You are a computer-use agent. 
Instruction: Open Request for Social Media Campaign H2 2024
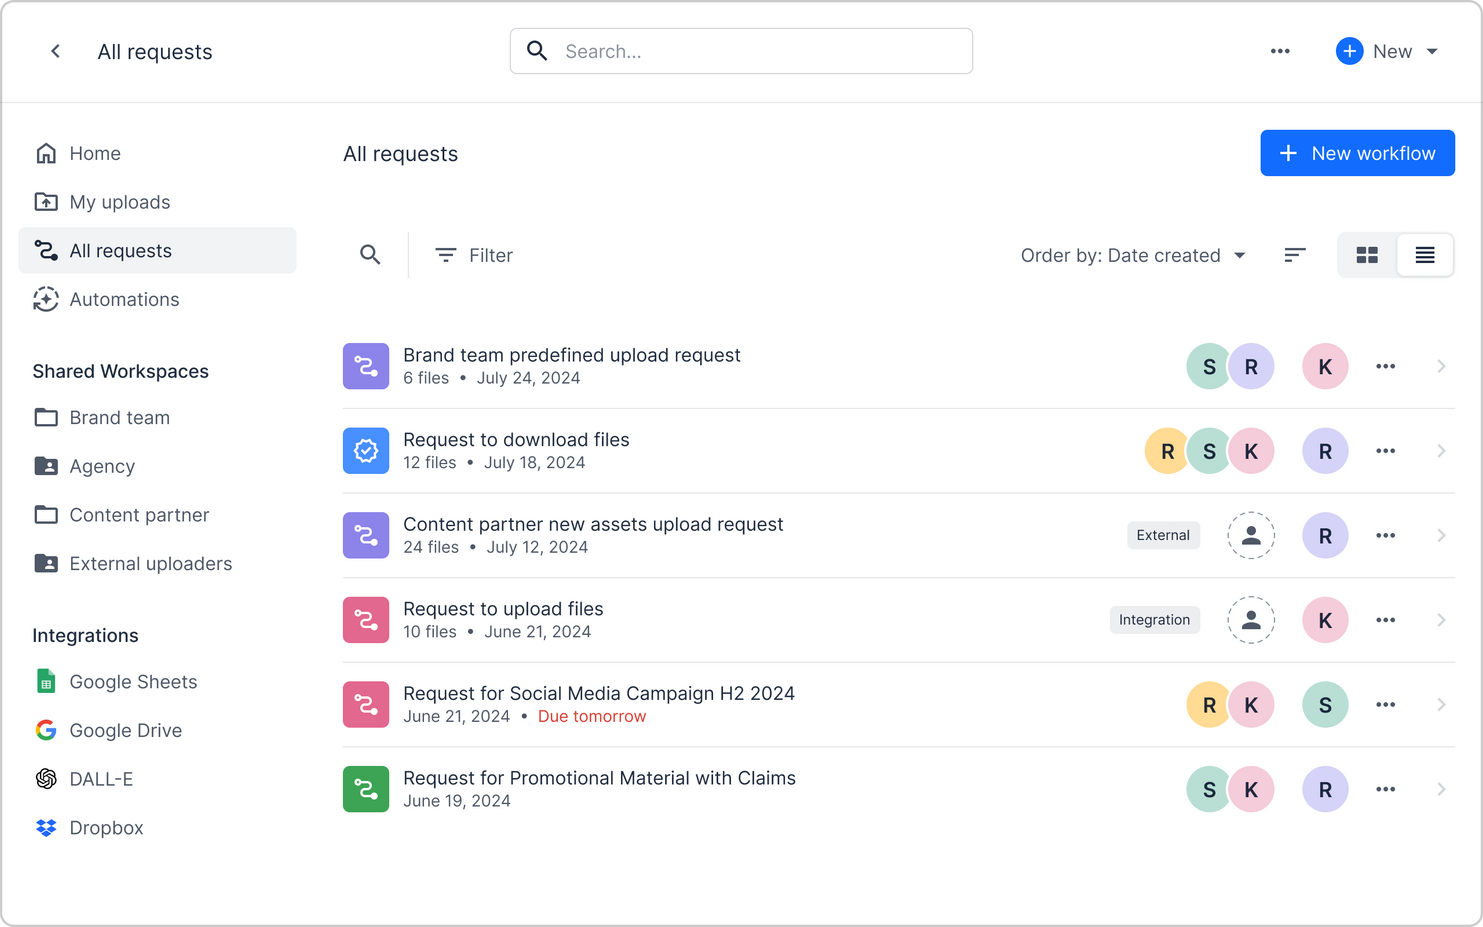(598, 693)
